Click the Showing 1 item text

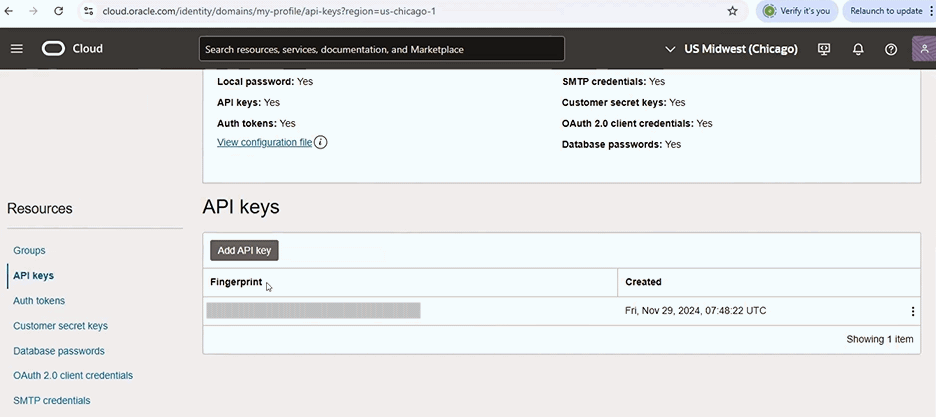879,339
